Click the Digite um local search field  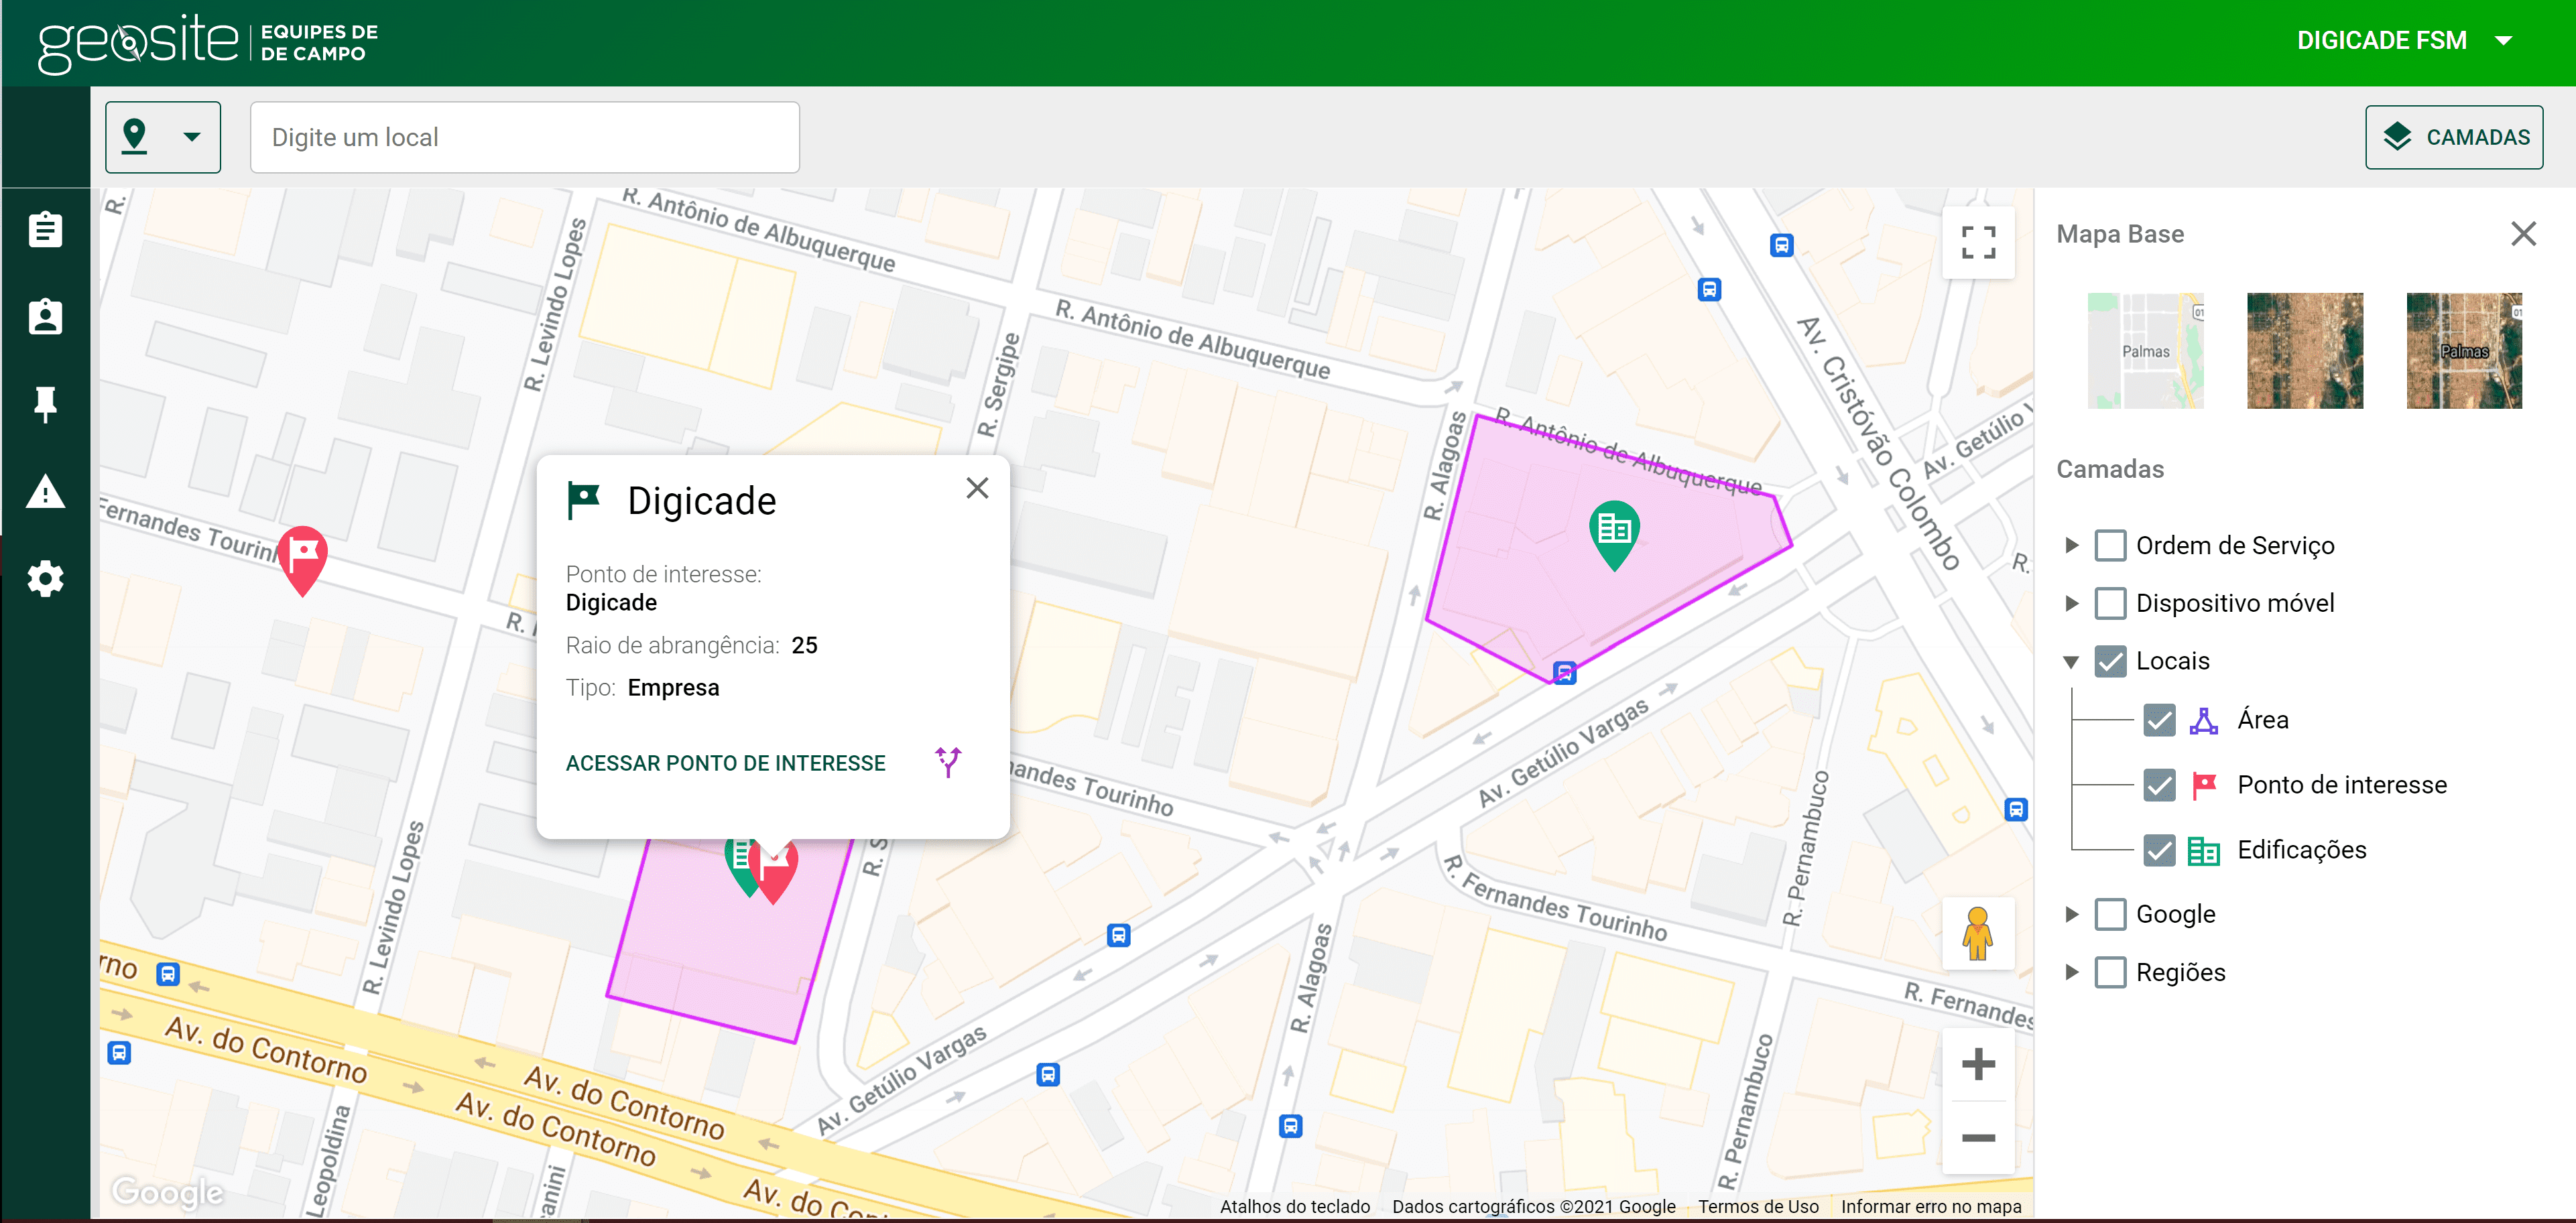pyautogui.click(x=524, y=137)
